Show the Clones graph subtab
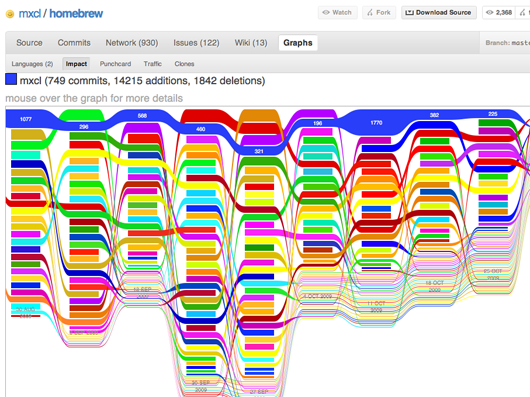This screenshot has height=397, width=530. [184, 64]
